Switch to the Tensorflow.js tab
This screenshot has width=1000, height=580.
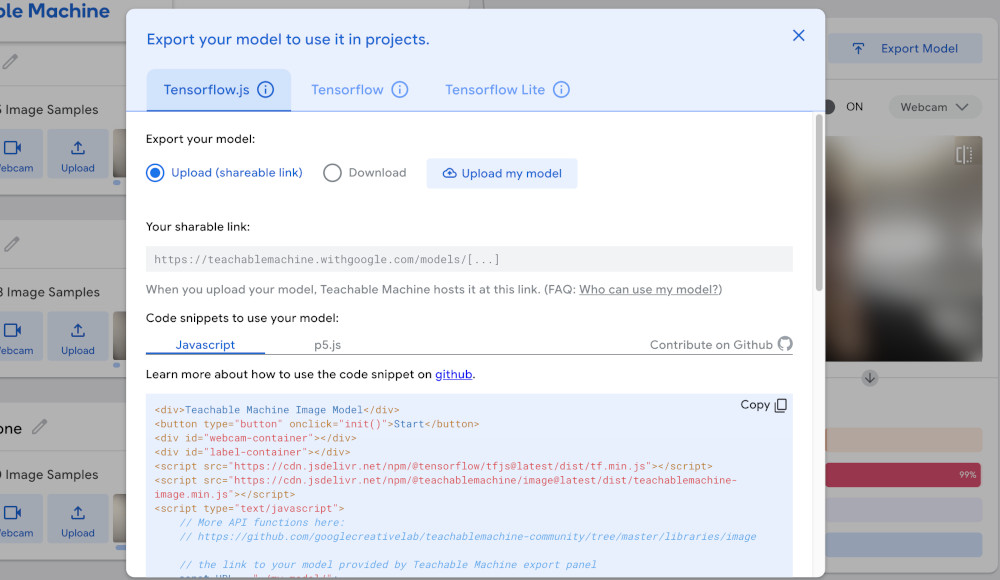219,90
